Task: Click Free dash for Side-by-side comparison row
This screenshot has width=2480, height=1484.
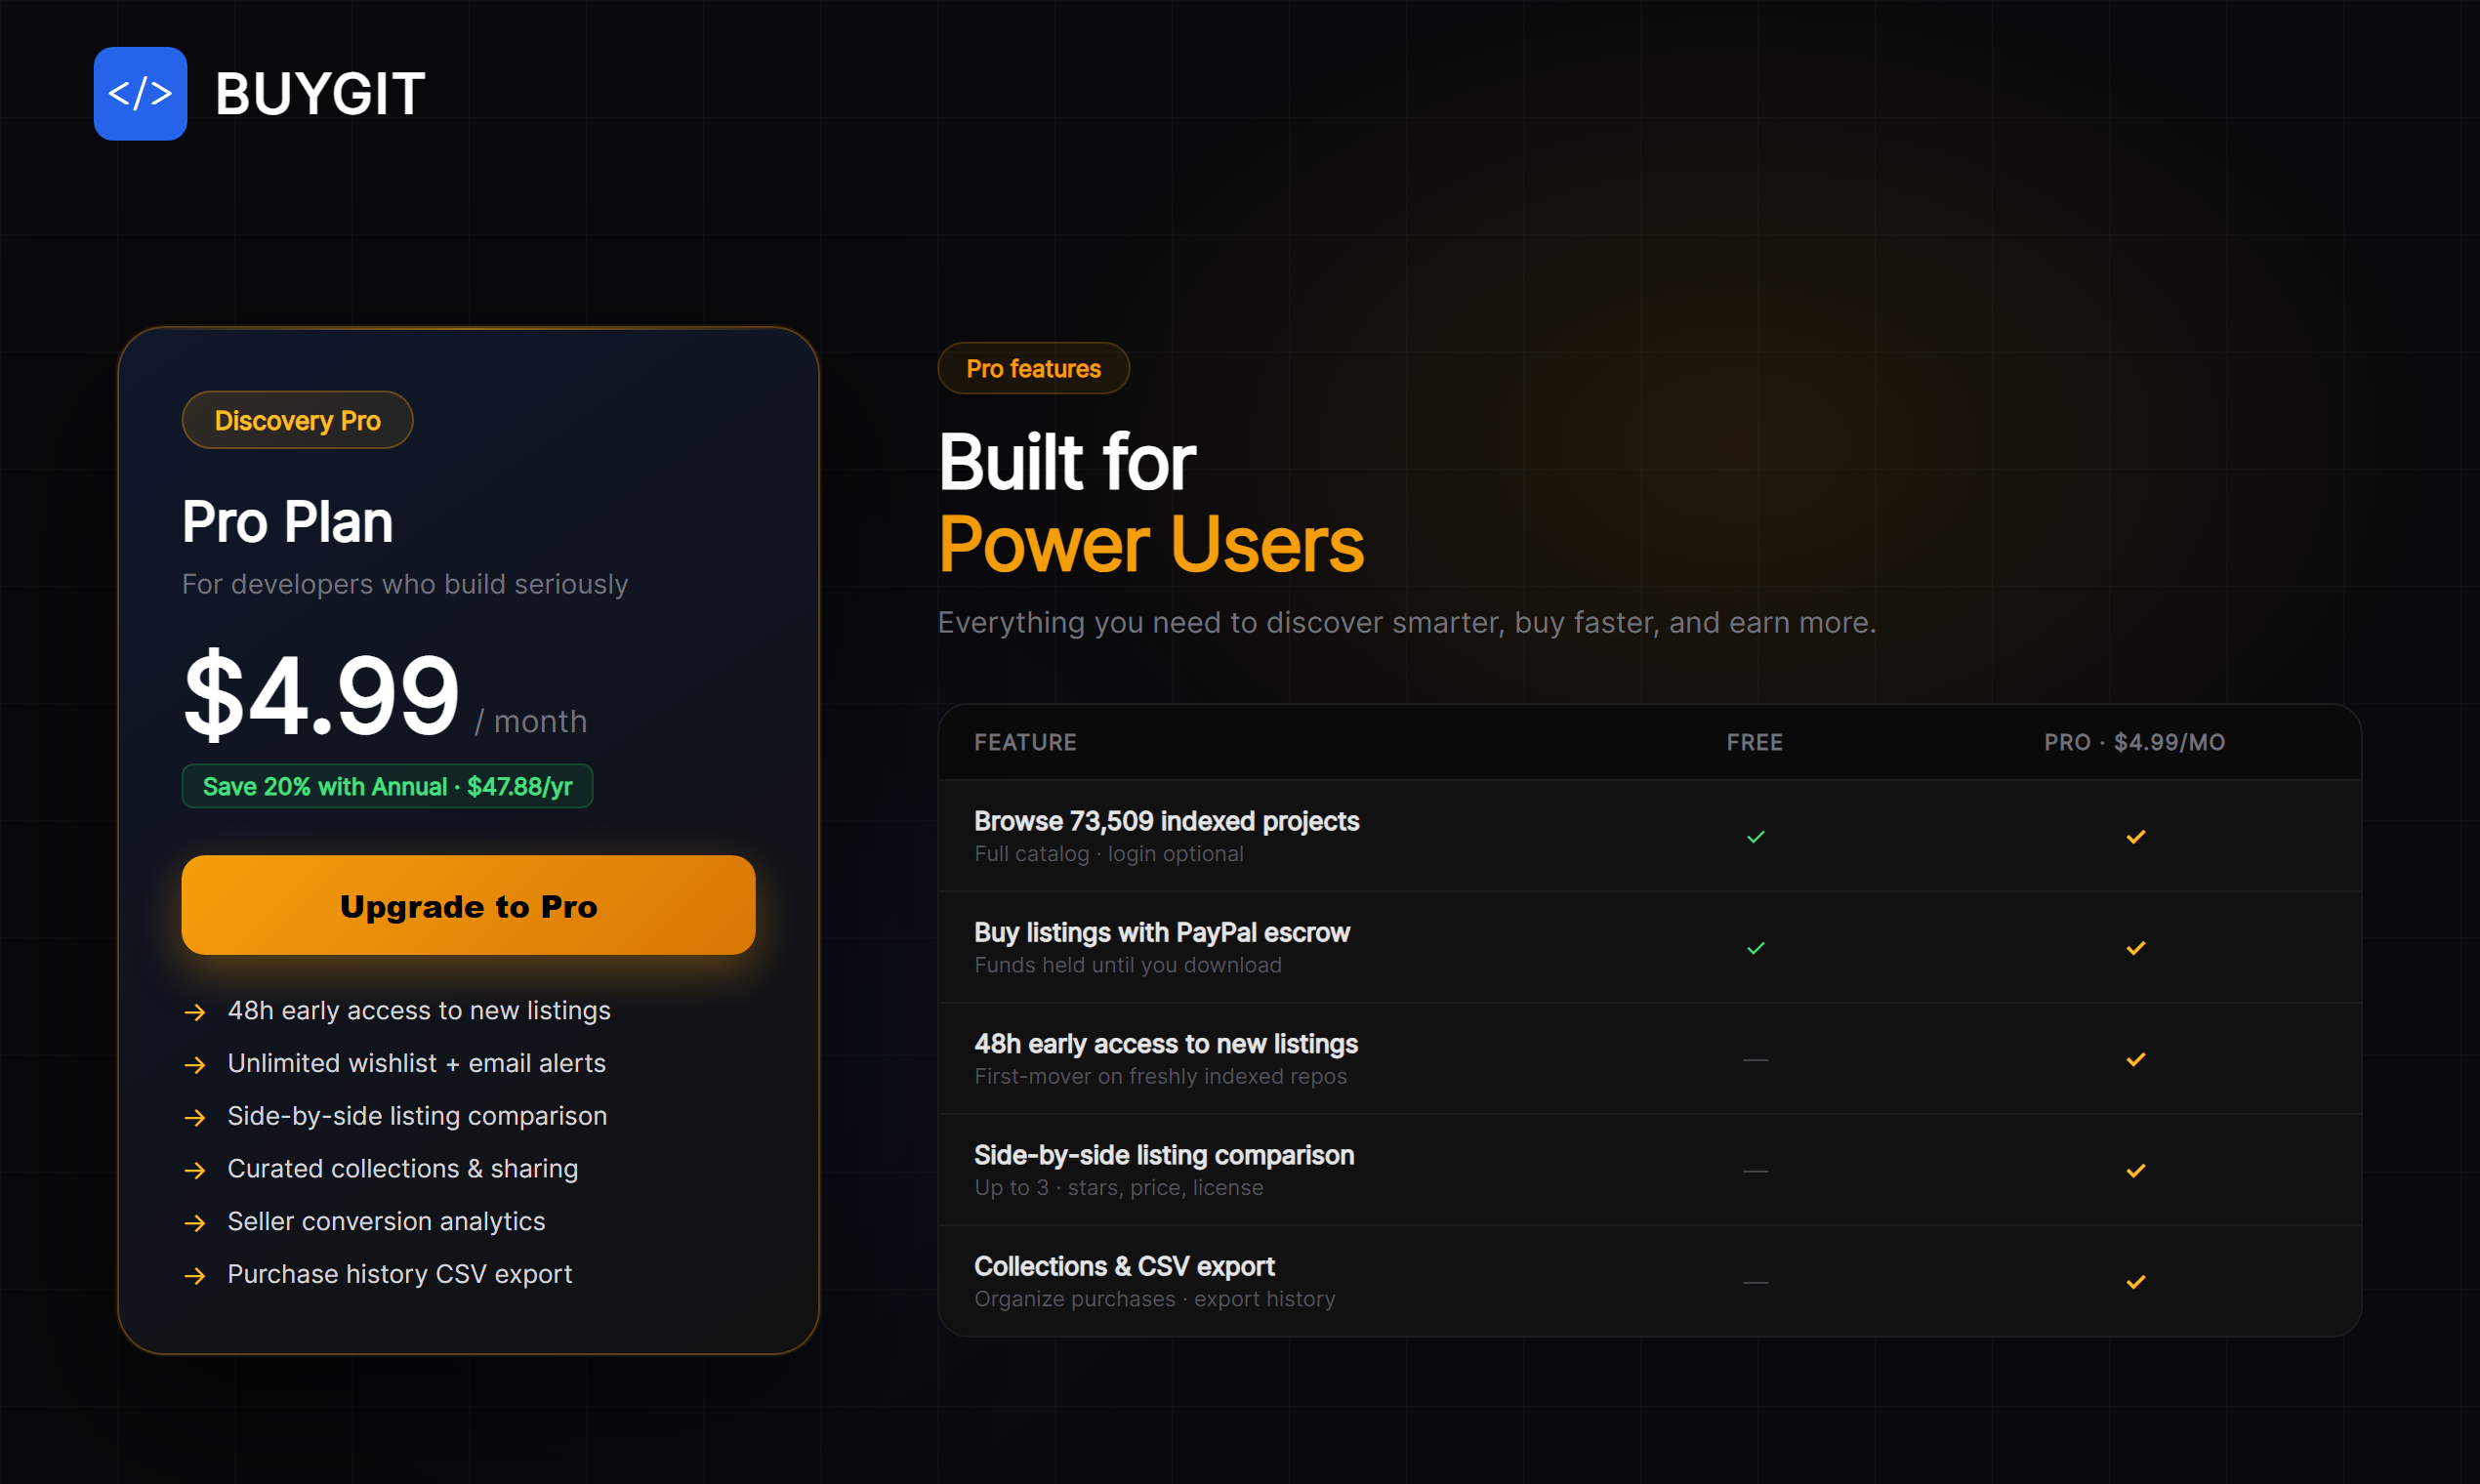Action: point(1755,1171)
